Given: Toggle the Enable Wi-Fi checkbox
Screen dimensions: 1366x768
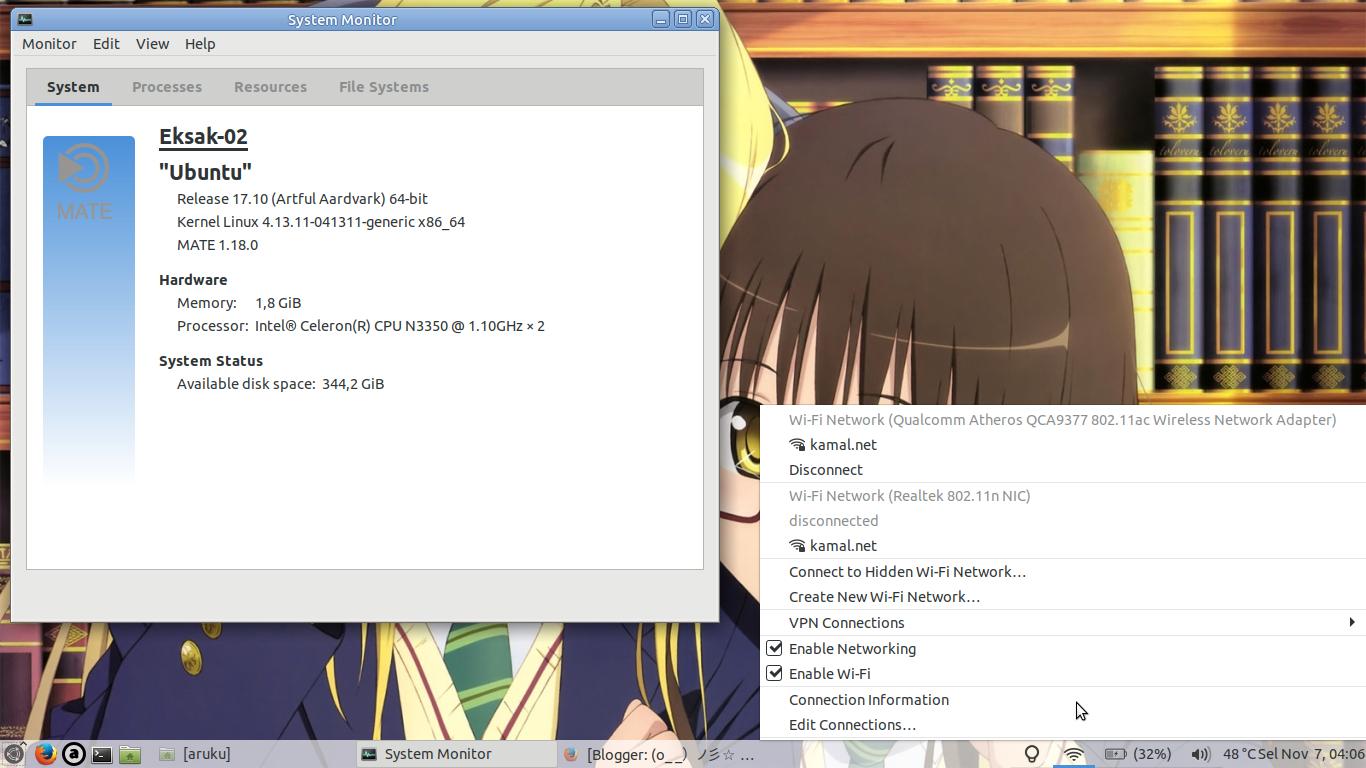Looking at the screenshot, I should [x=774, y=673].
